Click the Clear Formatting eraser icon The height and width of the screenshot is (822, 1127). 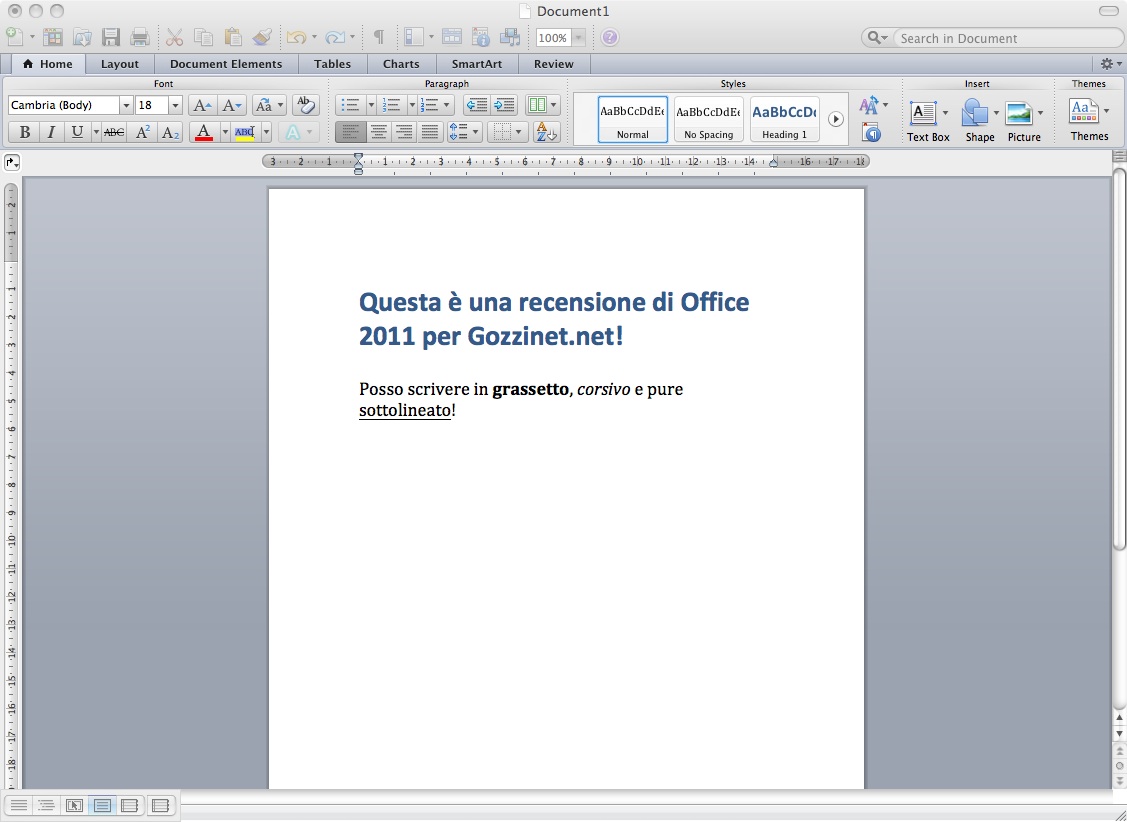[x=306, y=106]
